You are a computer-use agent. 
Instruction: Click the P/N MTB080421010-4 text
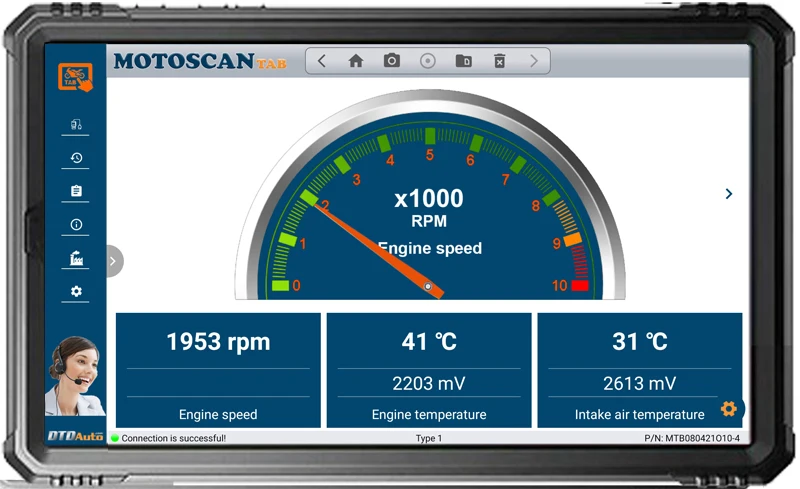pyautogui.click(x=692, y=438)
